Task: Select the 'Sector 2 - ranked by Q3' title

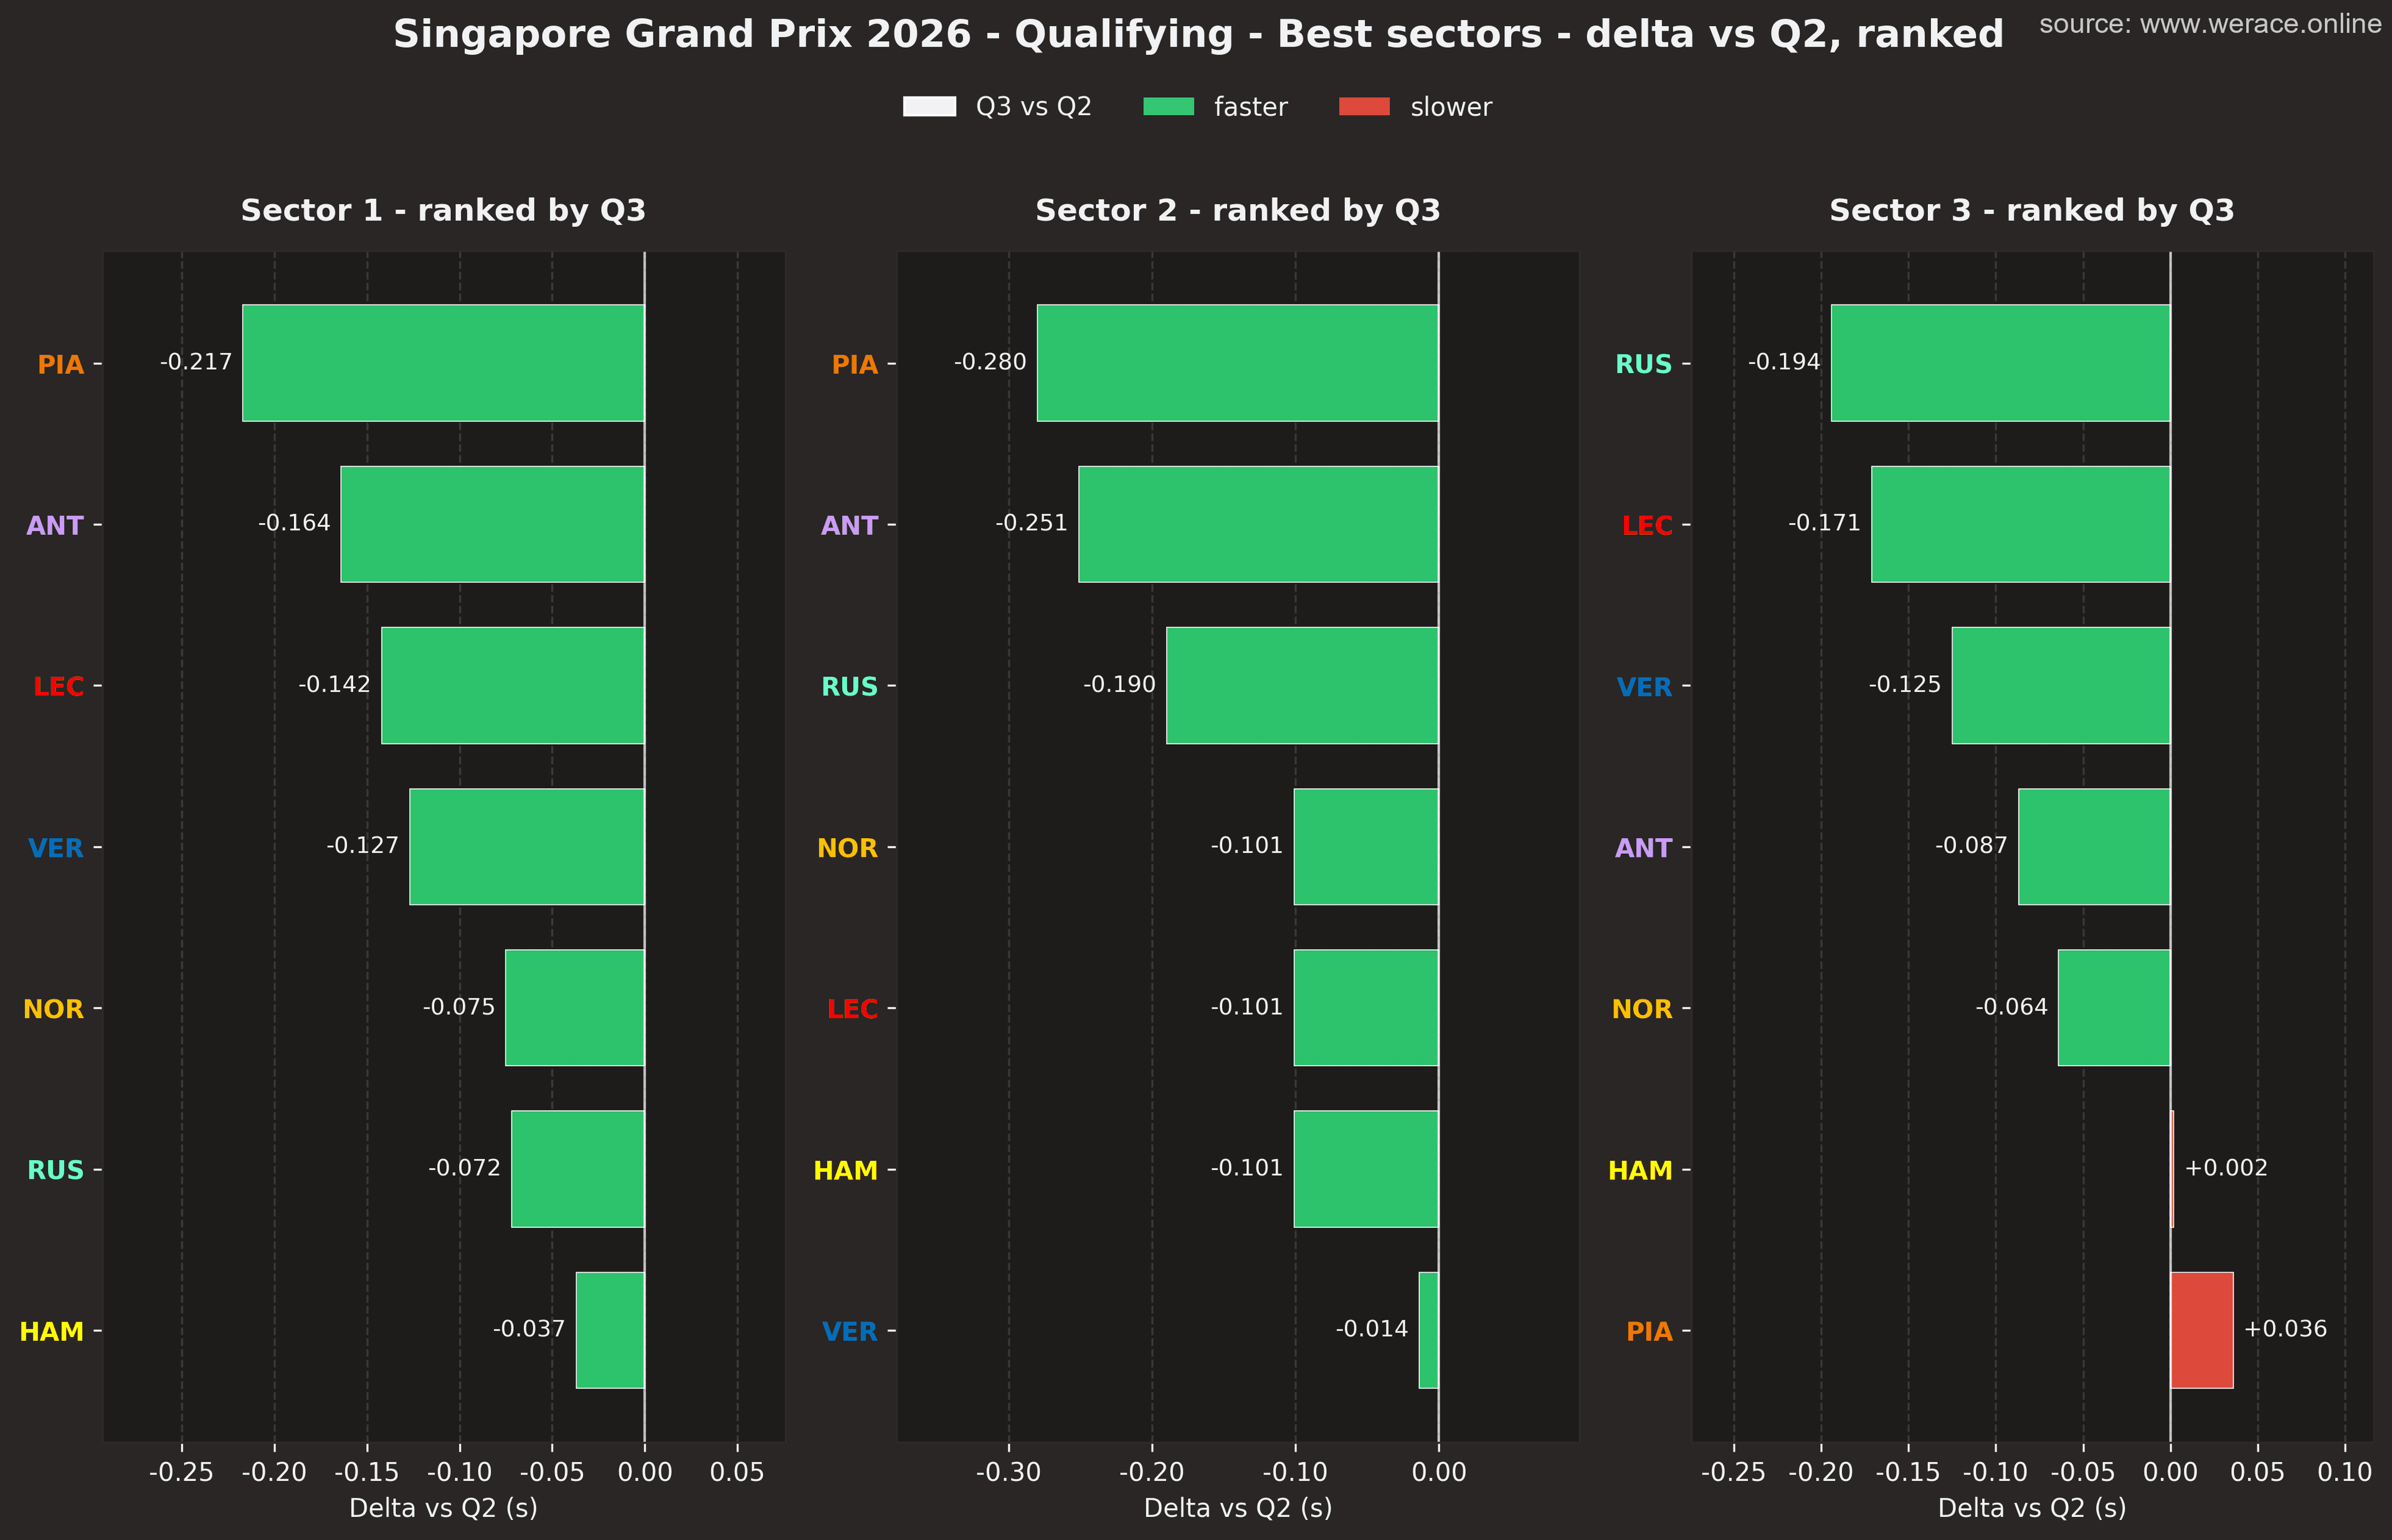Action: point(1238,210)
